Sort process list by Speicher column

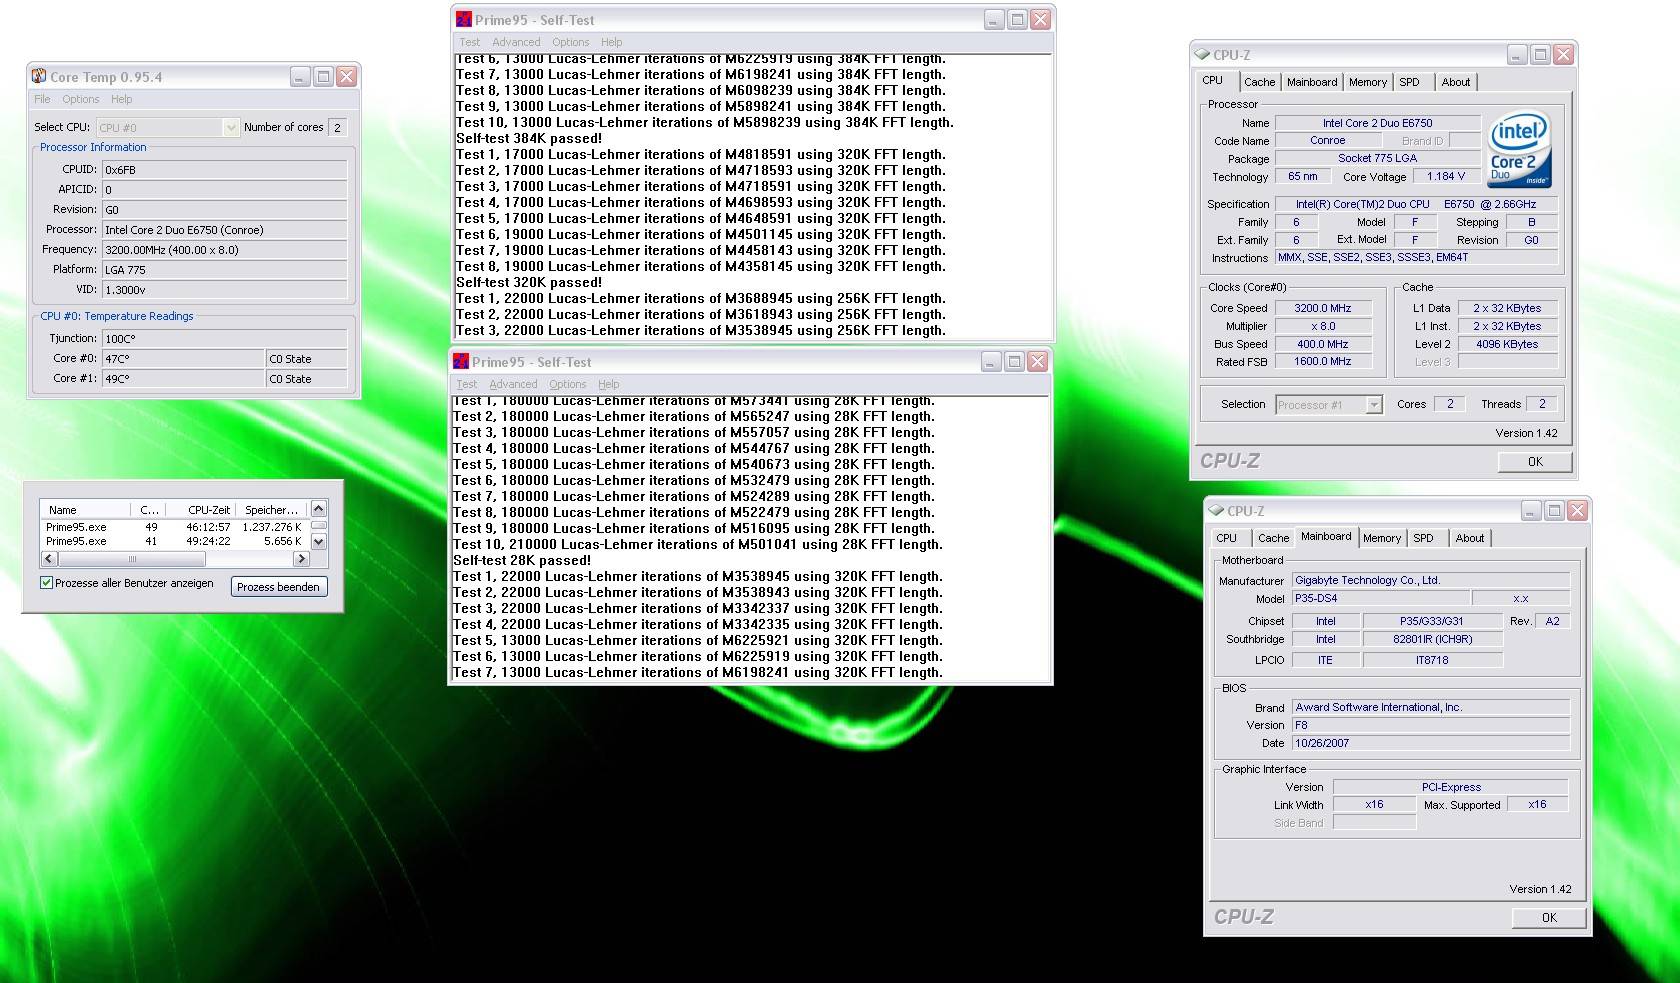point(271,509)
